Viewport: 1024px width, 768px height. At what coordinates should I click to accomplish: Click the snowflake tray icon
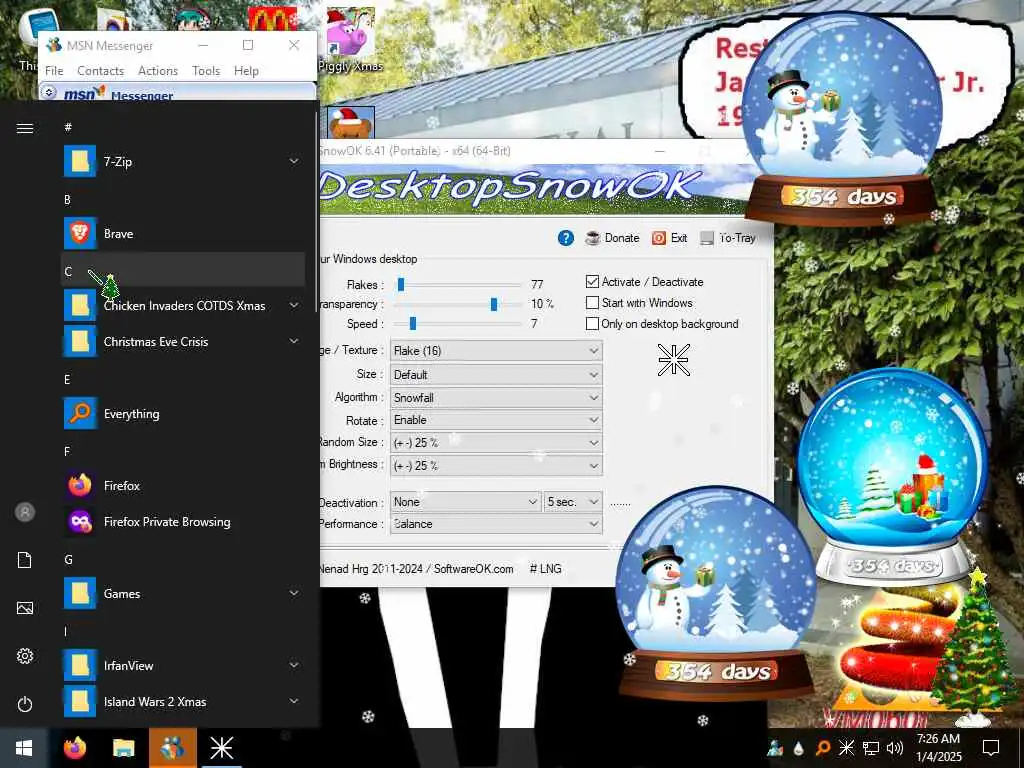pos(846,748)
